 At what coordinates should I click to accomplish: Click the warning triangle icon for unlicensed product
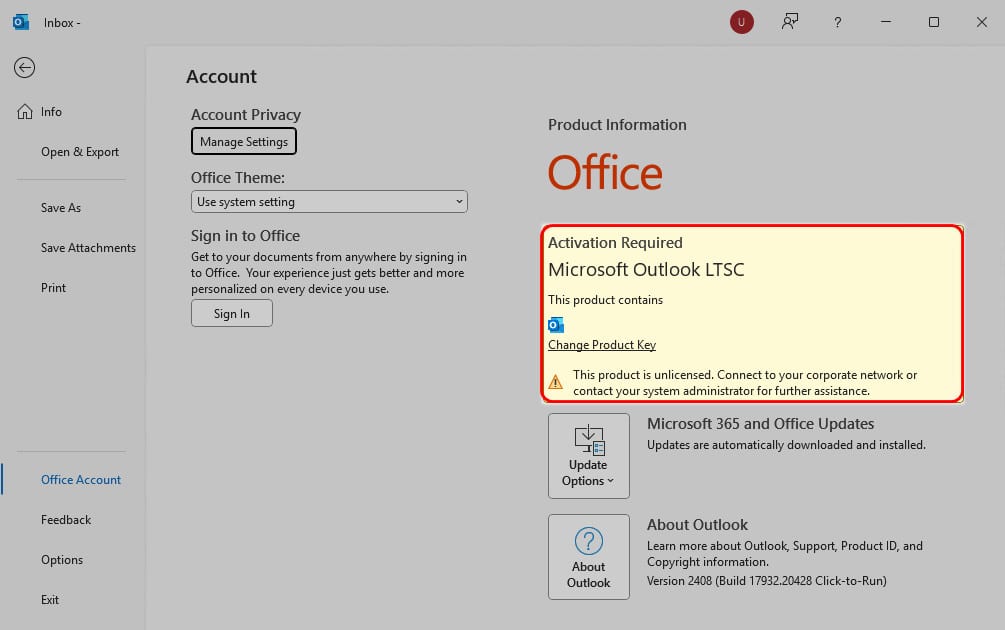click(556, 383)
